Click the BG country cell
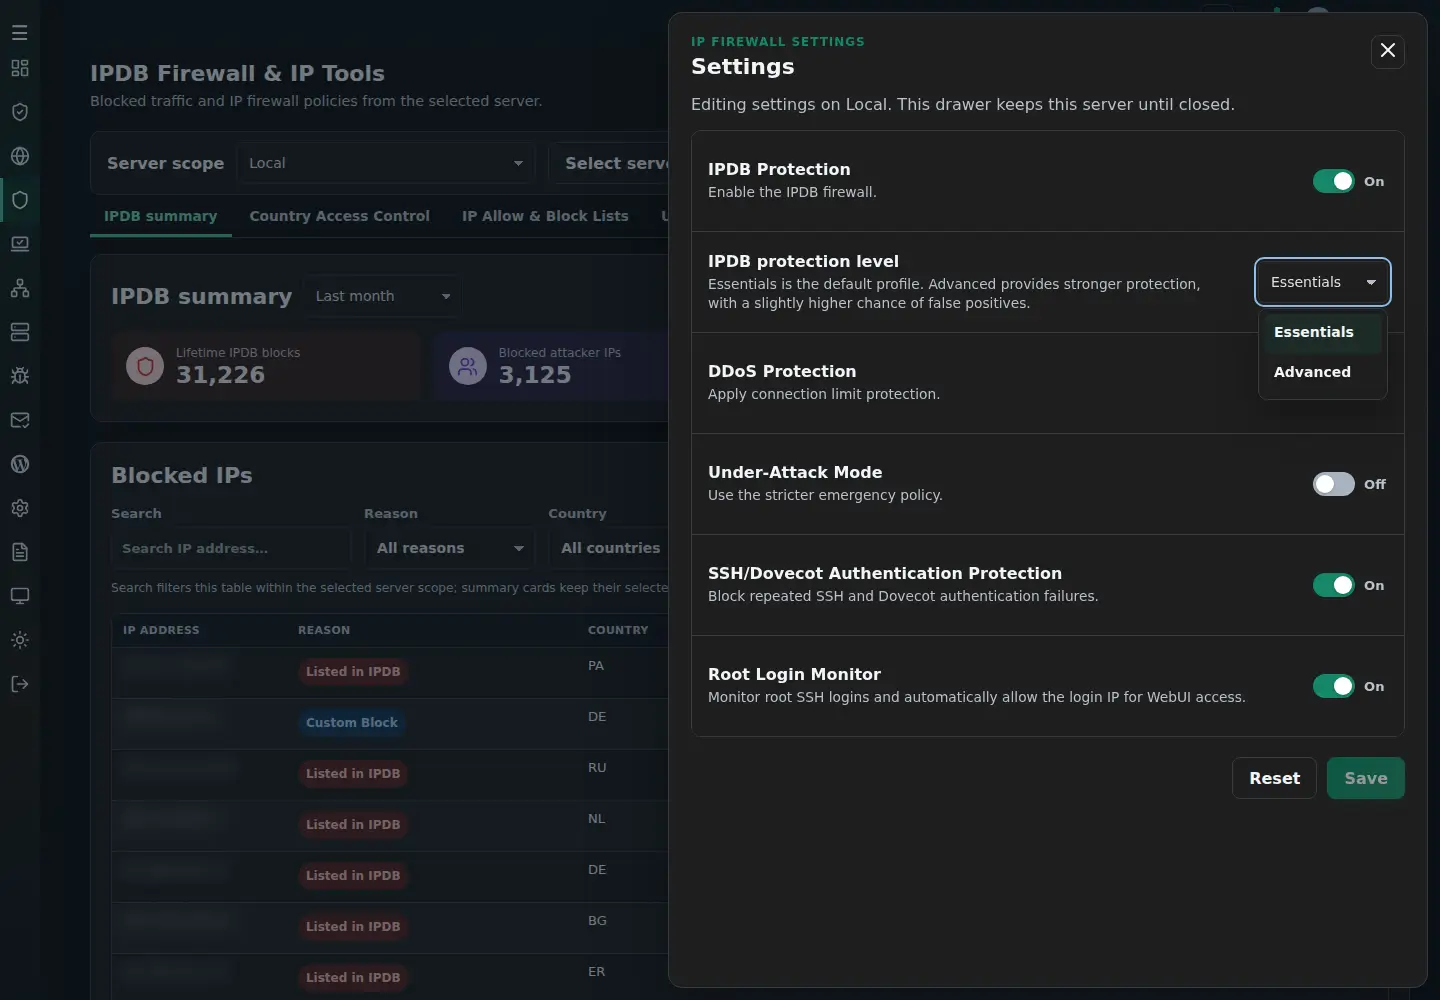Viewport: 1440px width, 1000px height. [597, 921]
